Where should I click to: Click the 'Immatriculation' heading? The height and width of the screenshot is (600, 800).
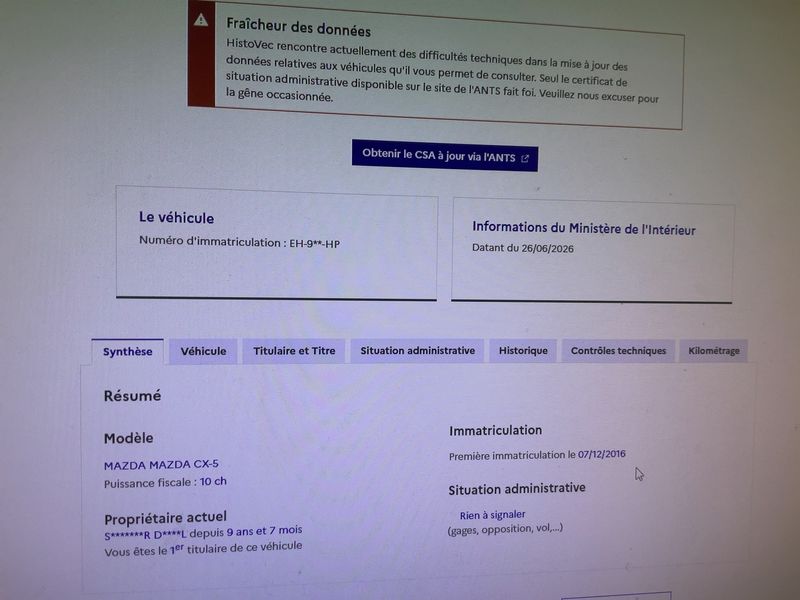495,431
